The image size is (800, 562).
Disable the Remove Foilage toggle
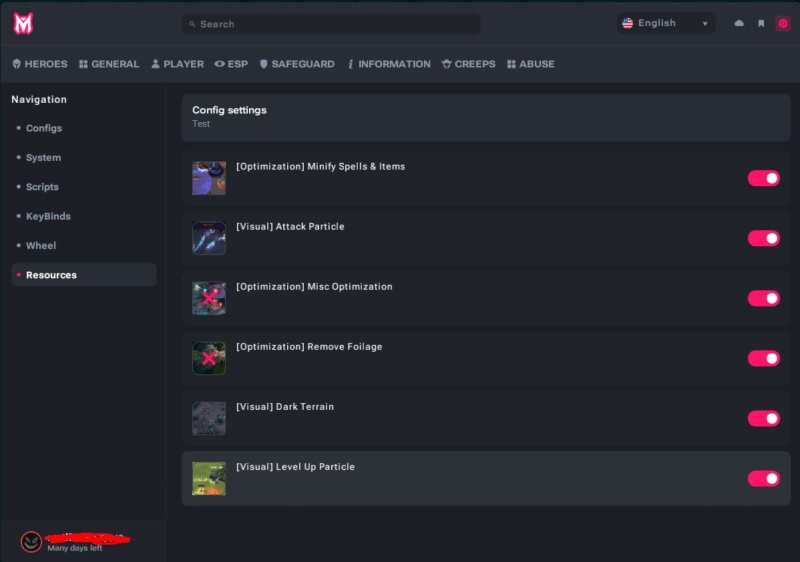coord(764,358)
